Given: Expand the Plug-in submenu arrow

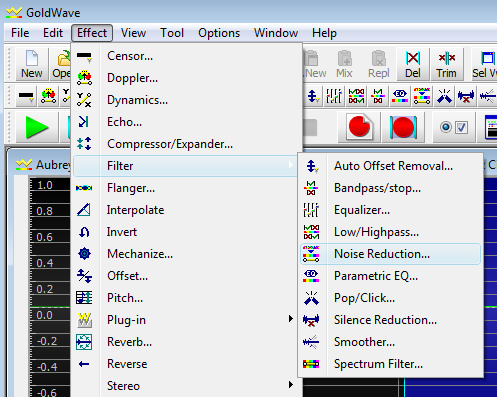Looking at the screenshot, I should pyautogui.click(x=291, y=319).
